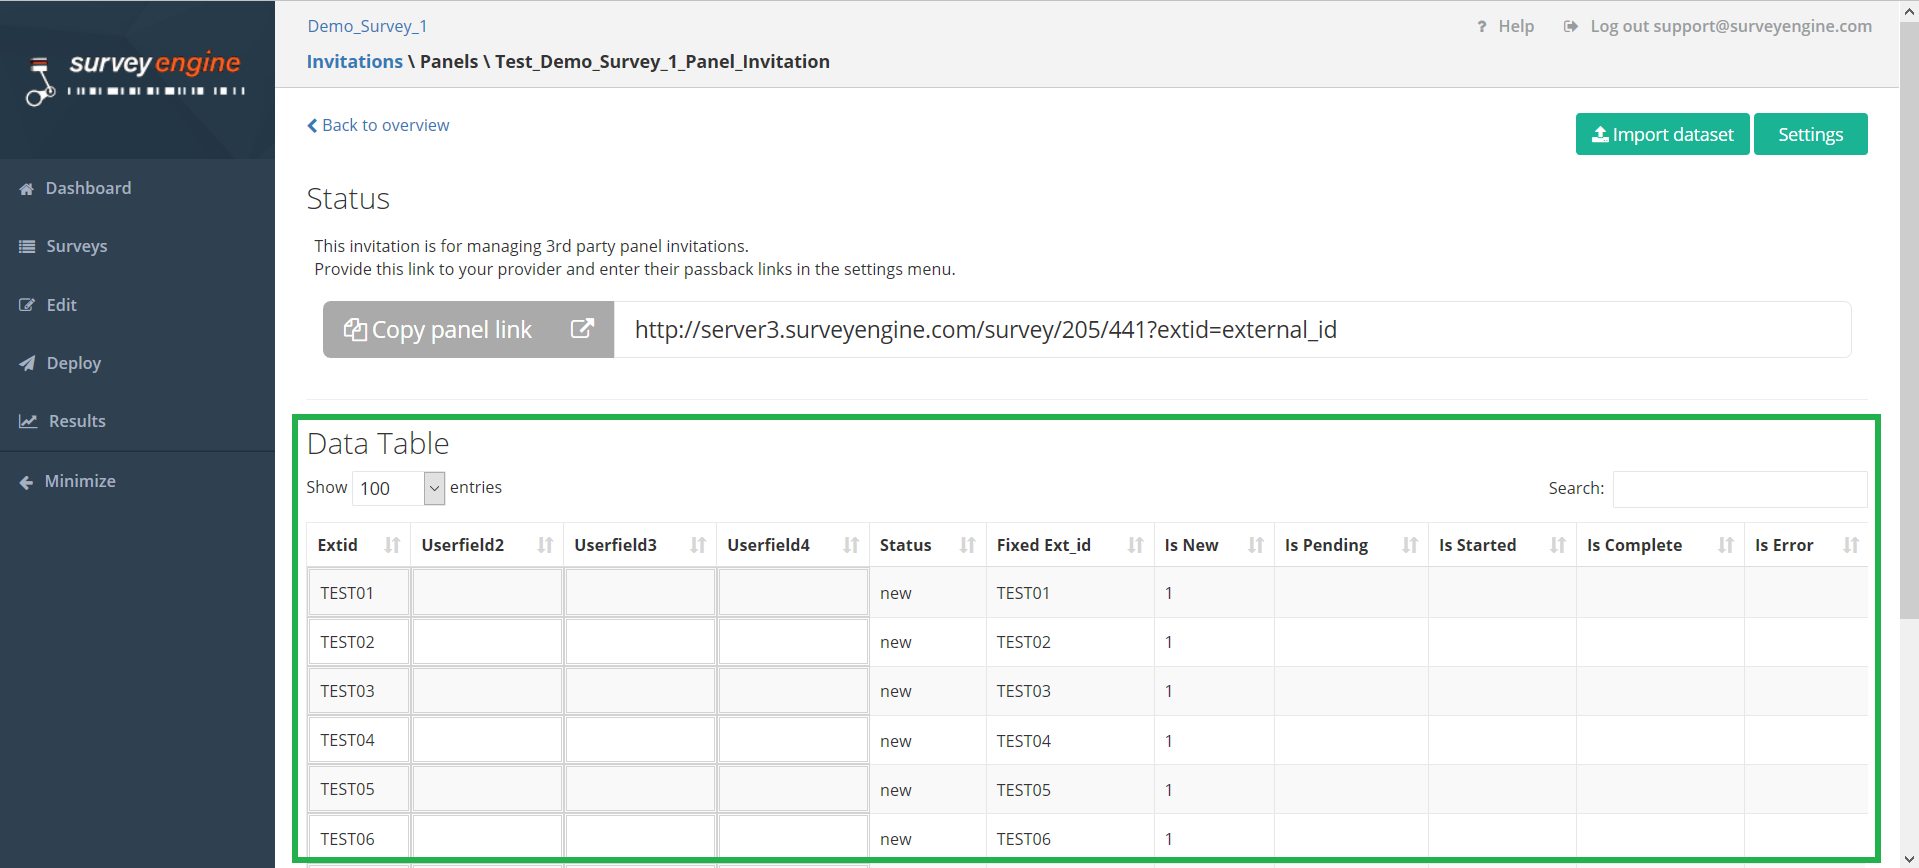Open the Show entries dropdown
Viewport: 1919px width, 868px height.
point(399,488)
